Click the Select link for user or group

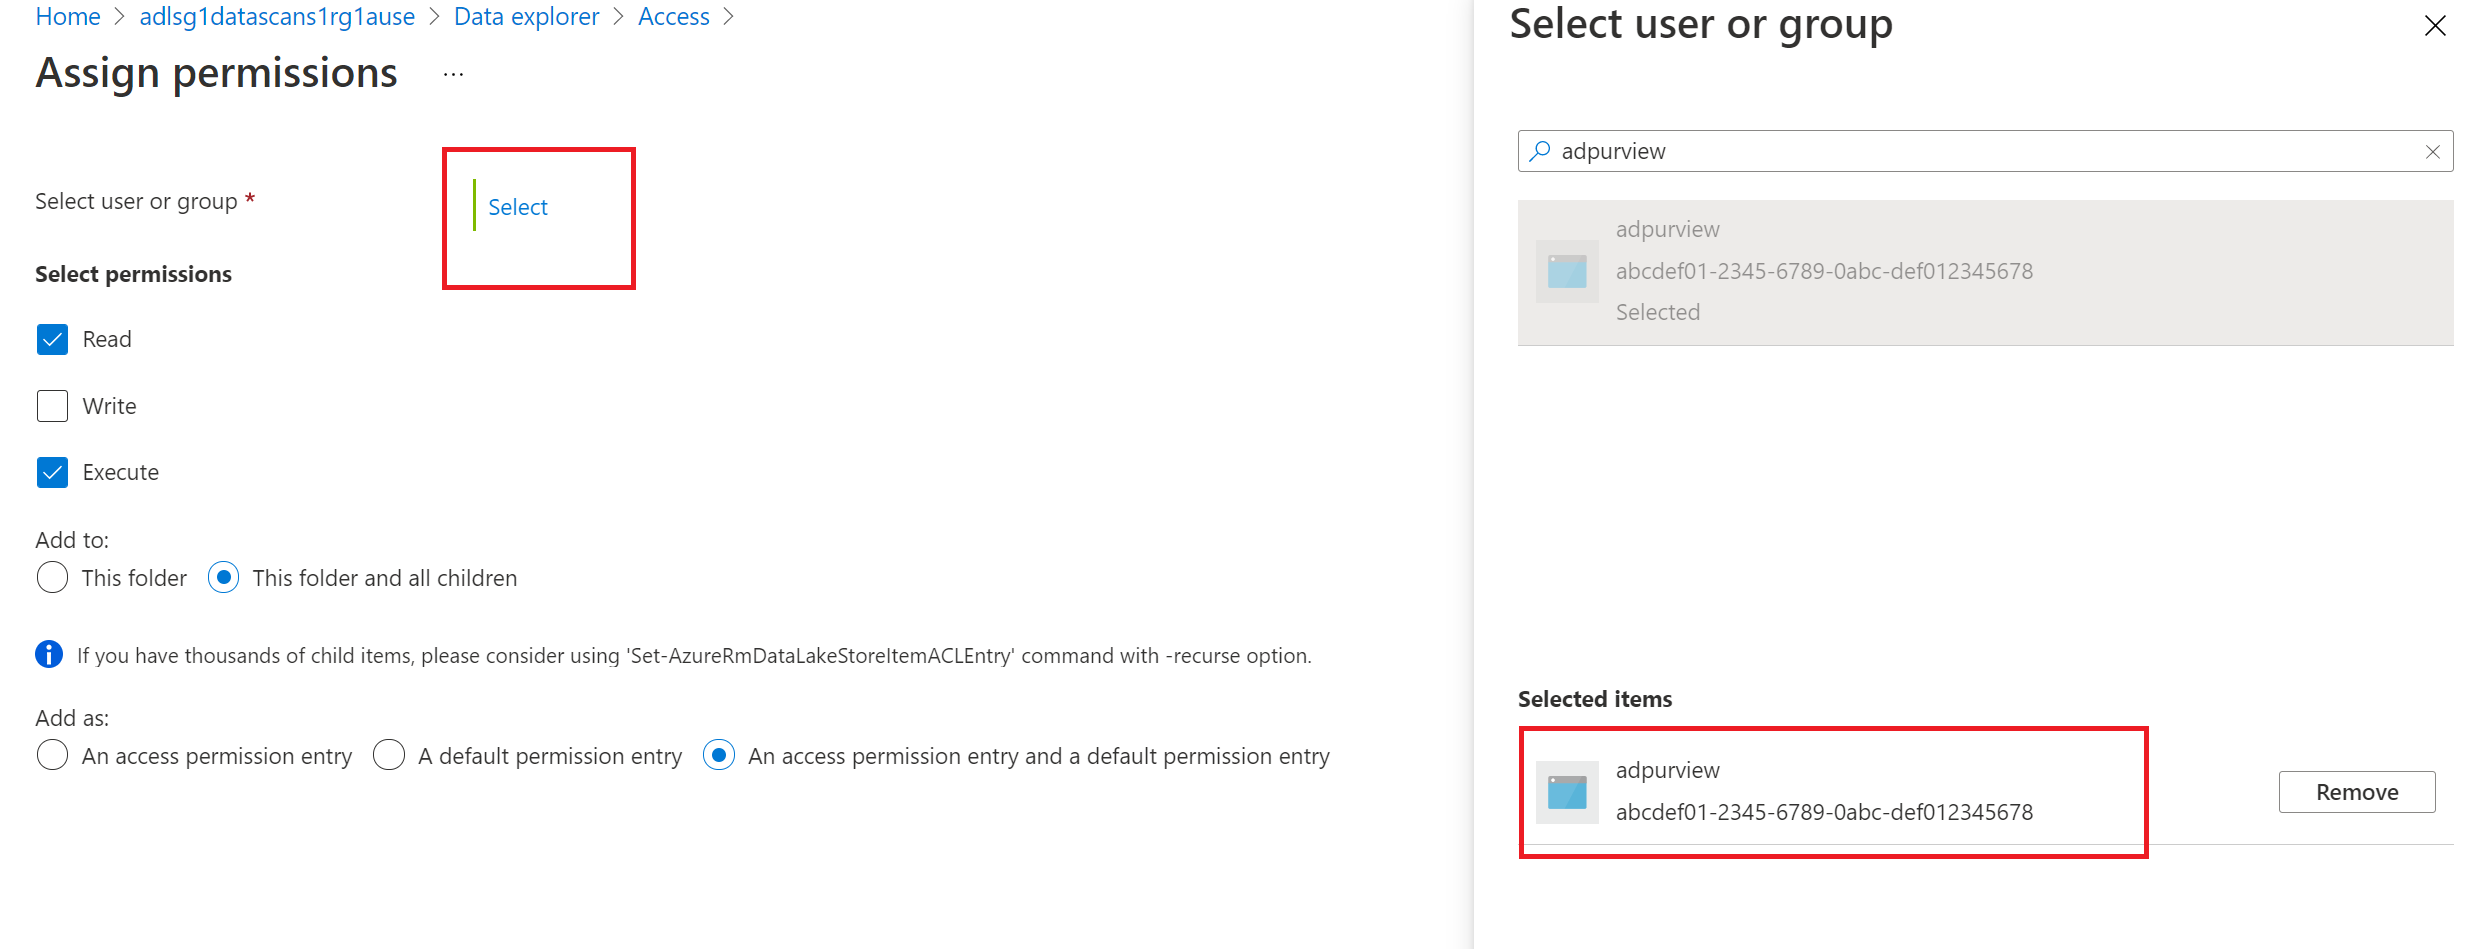pyautogui.click(x=518, y=207)
